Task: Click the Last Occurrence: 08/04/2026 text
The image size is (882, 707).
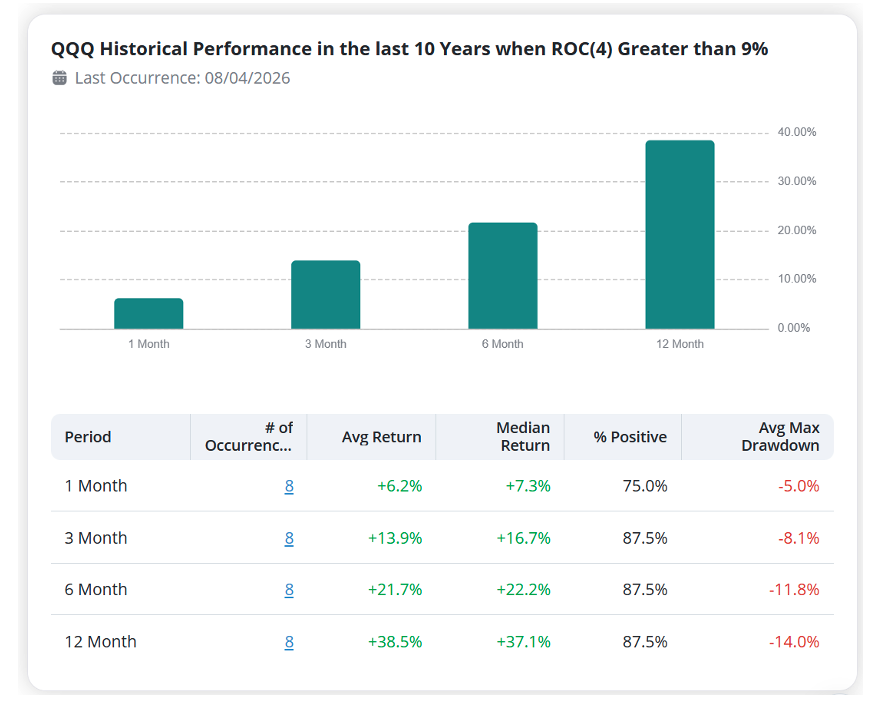Action: coord(182,78)
